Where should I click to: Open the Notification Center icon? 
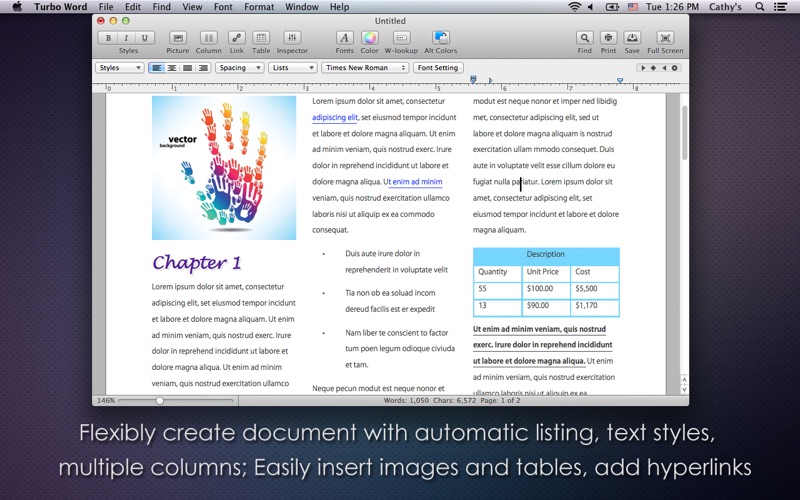pos(780,7)
